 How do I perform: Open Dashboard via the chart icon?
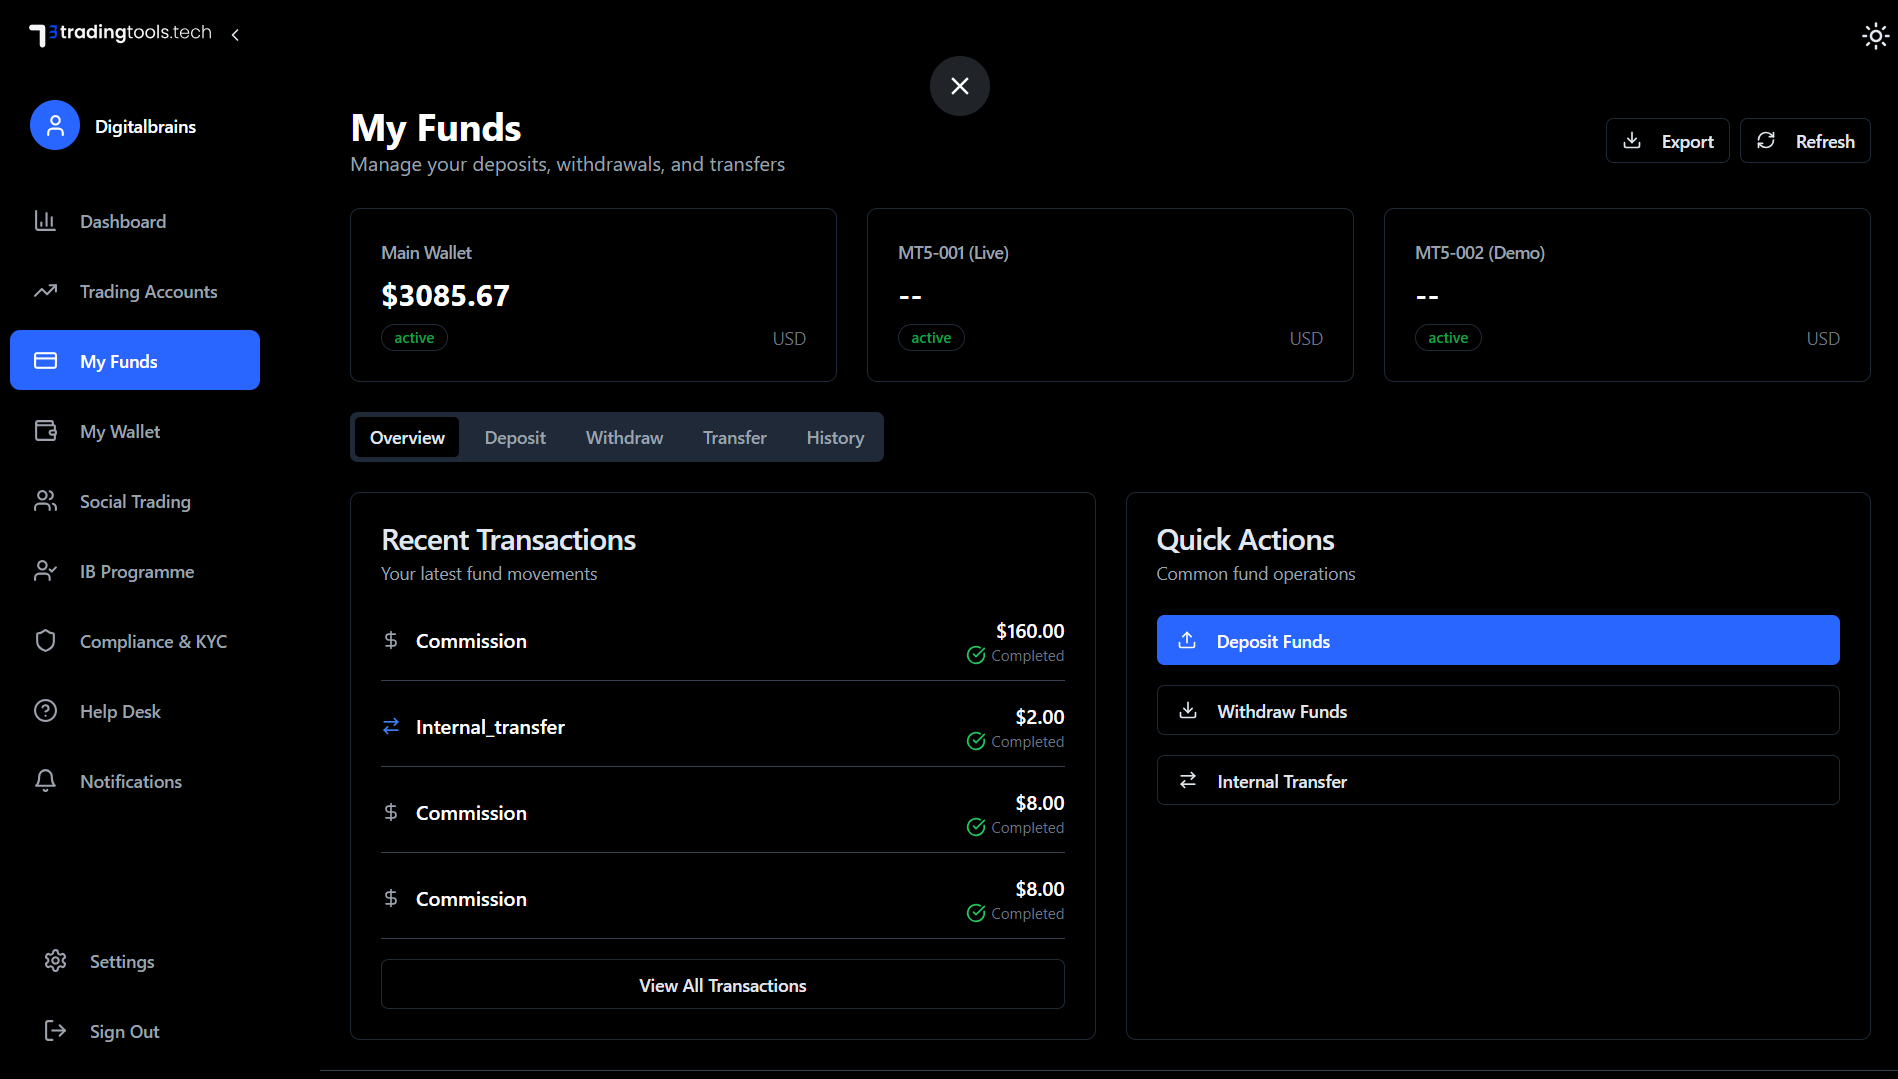[46, 221]
